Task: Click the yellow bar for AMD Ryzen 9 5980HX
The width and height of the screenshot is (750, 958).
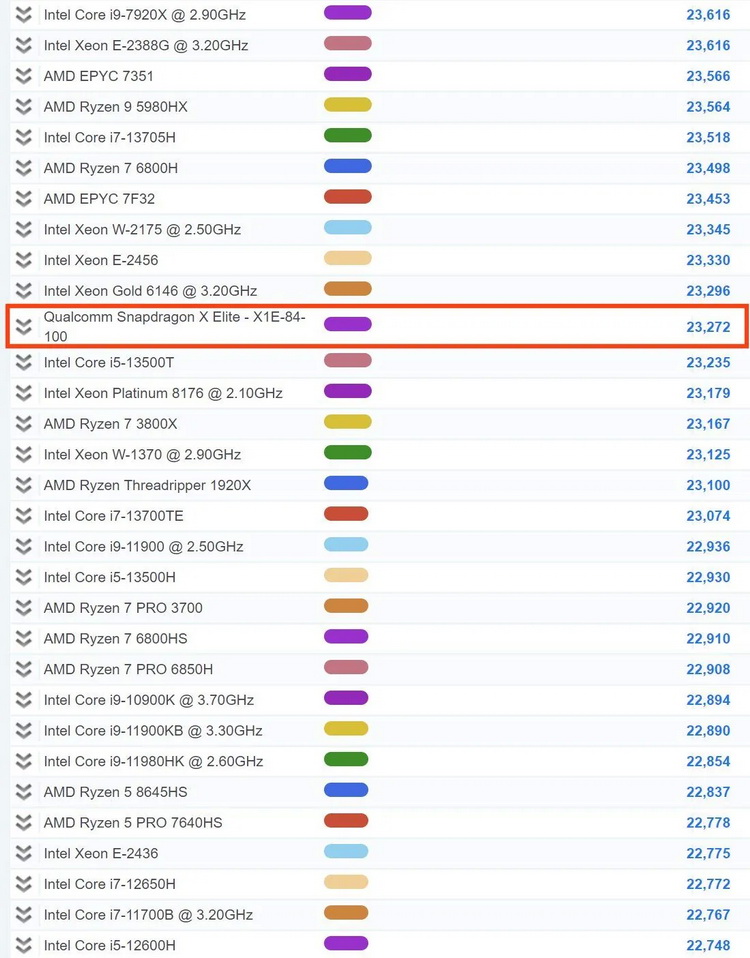Action: coord(348,104)
